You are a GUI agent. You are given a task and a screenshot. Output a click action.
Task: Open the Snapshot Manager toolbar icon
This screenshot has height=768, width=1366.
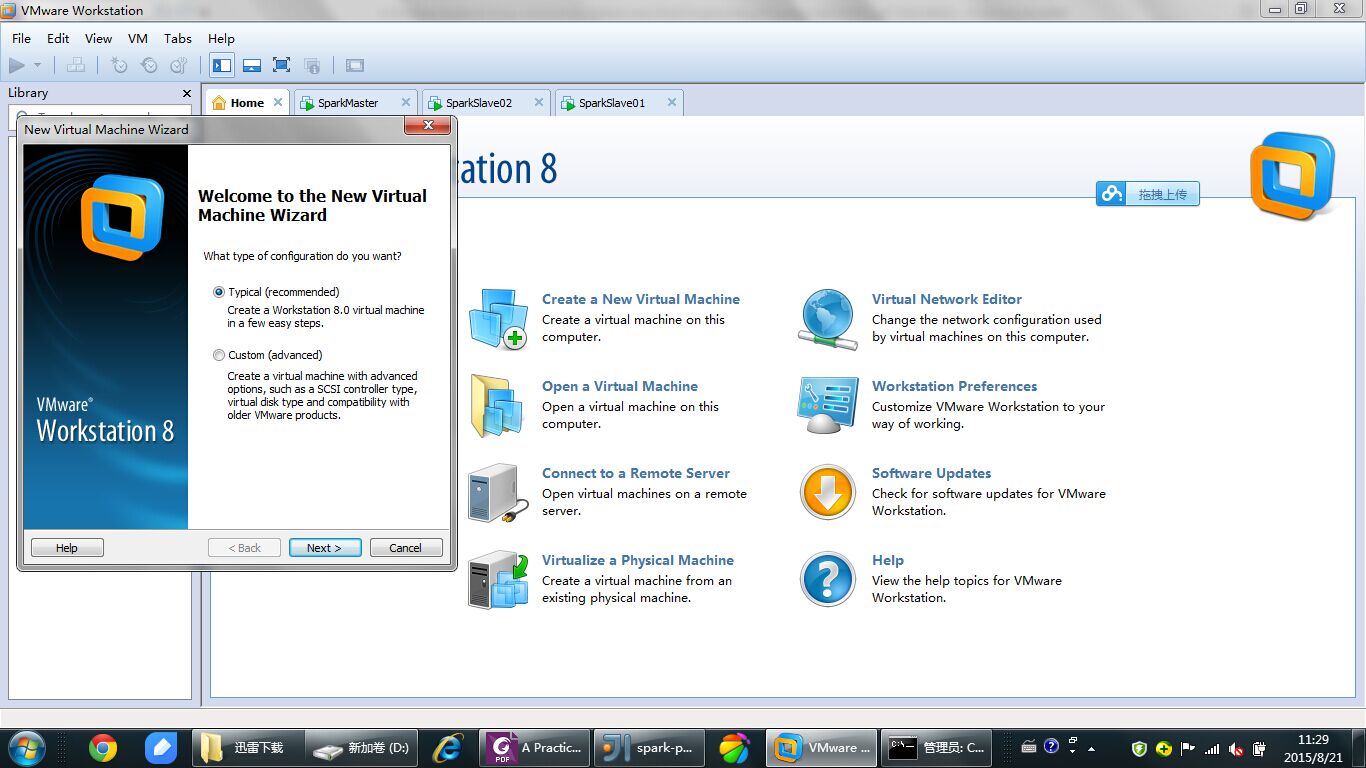179,65
